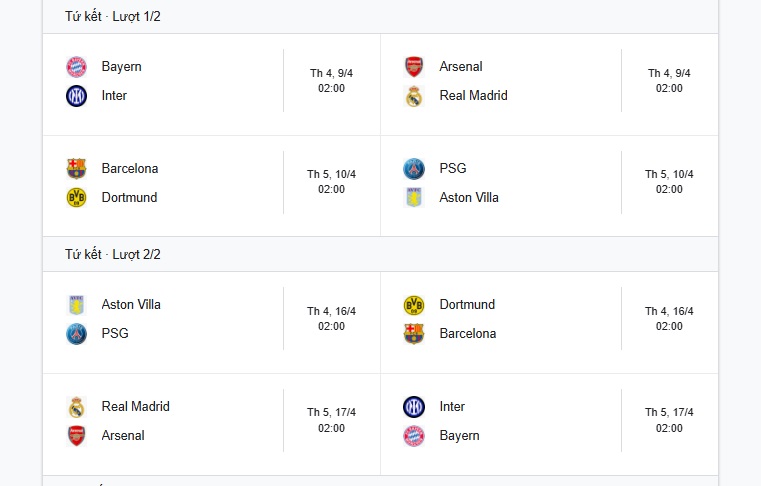Click the Arsenal crest in the 9/4 match
This screenshot has width=761, height=486.
point(414,67)
